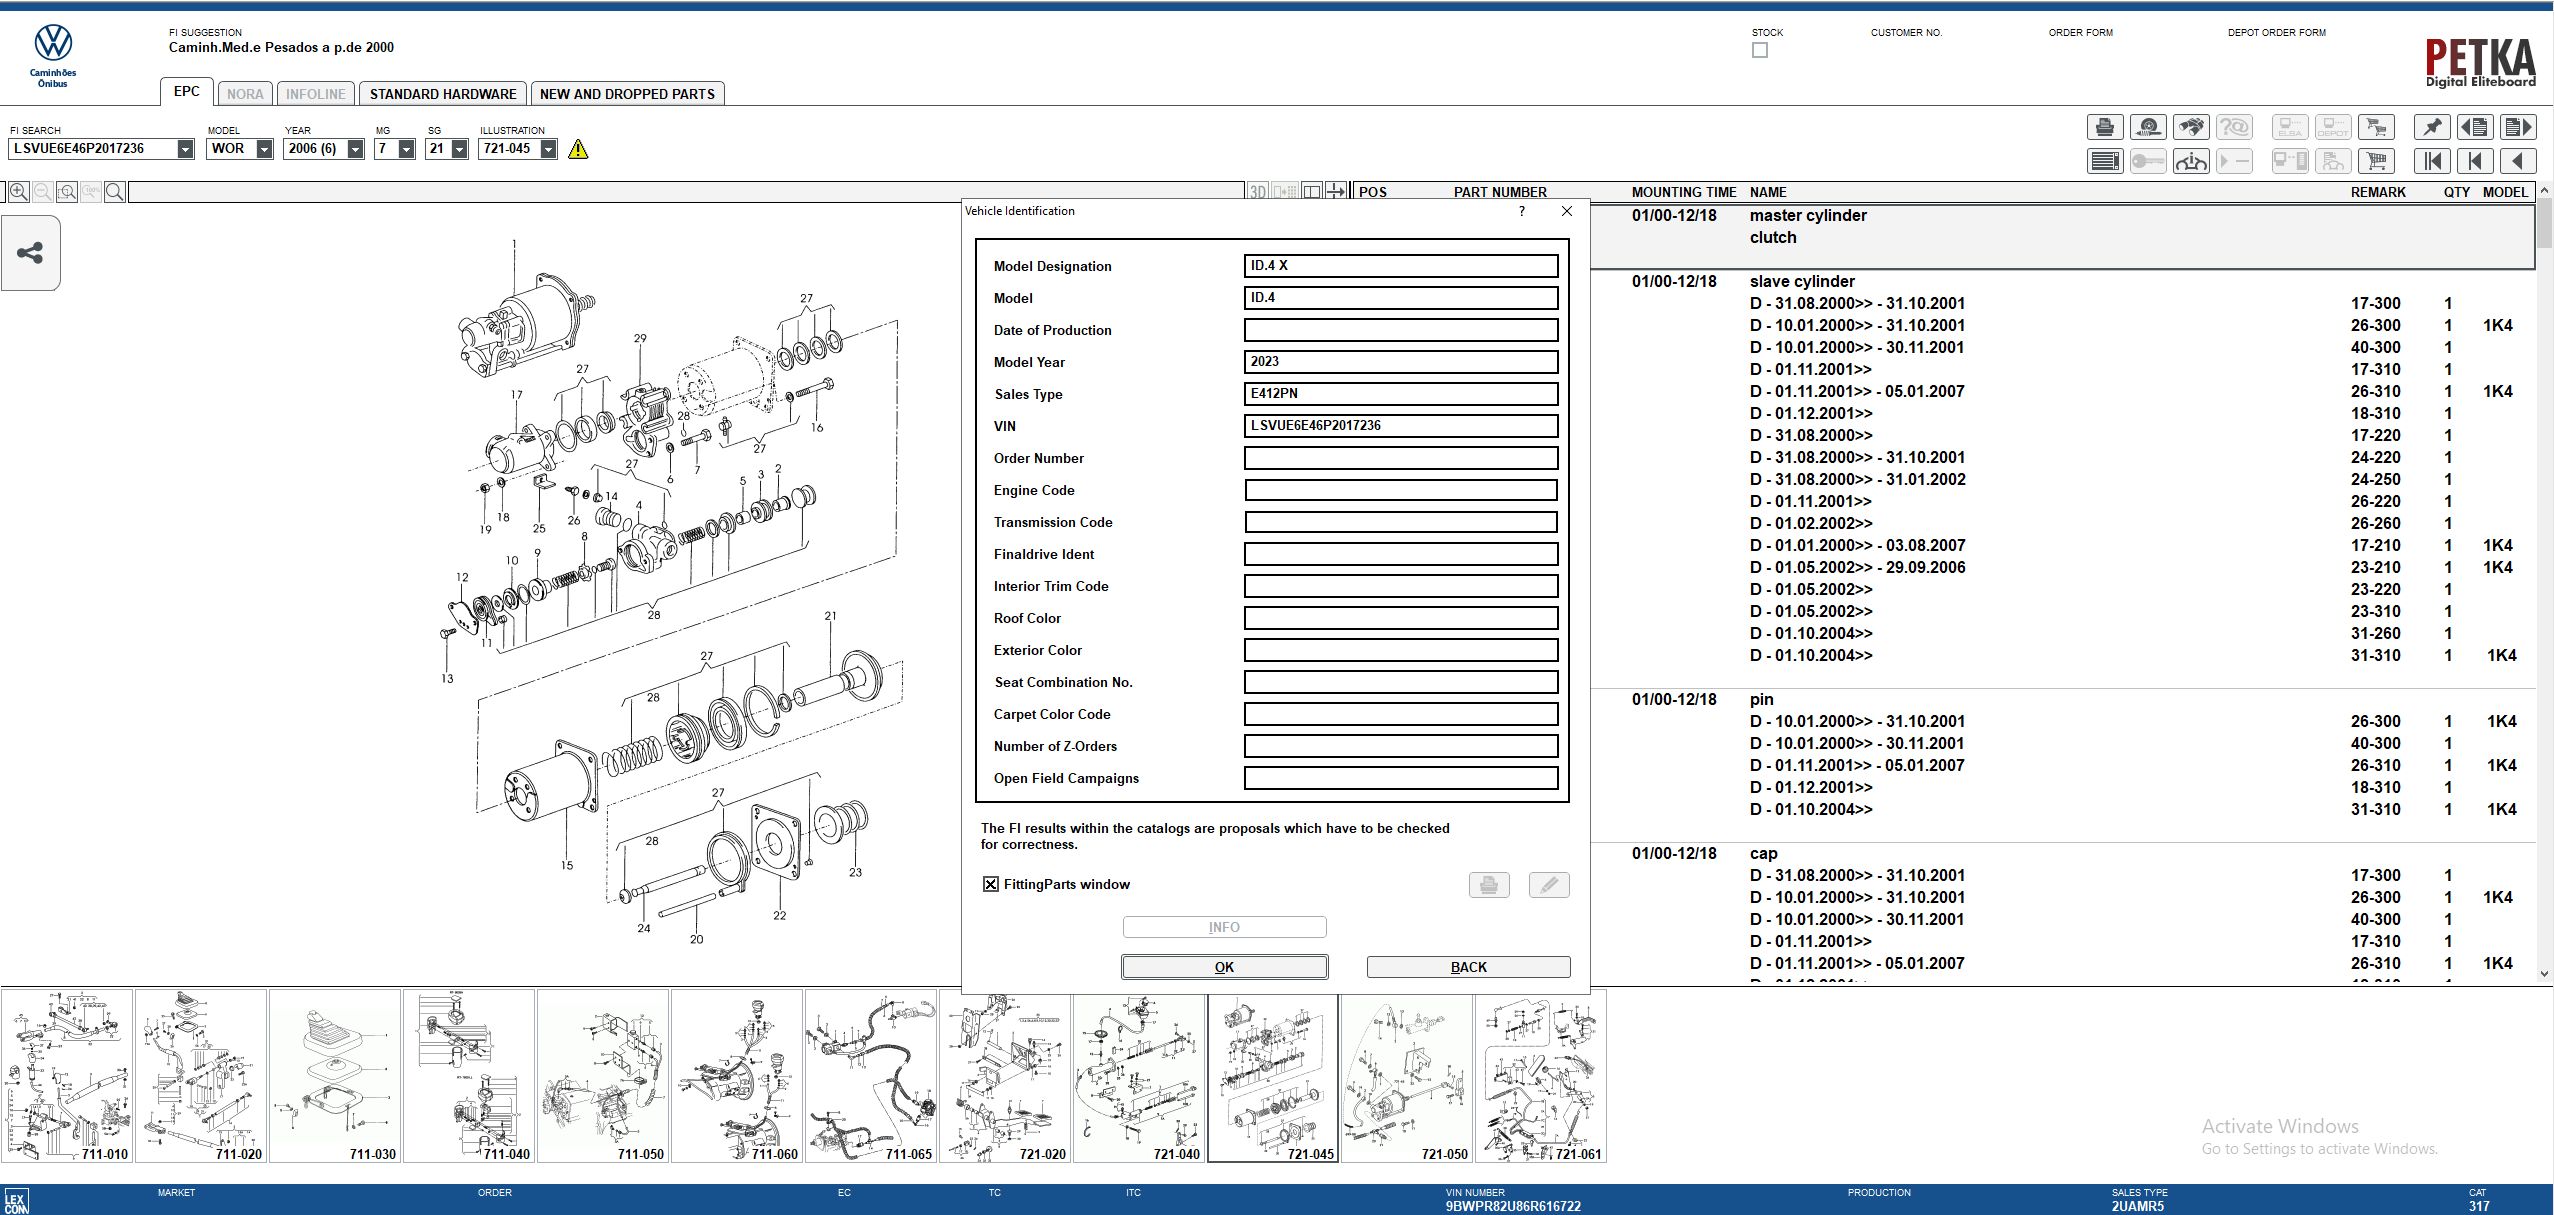
Task: Expand the ILLUSTRATION dropdown 721-045
Action: click(548, 149)
